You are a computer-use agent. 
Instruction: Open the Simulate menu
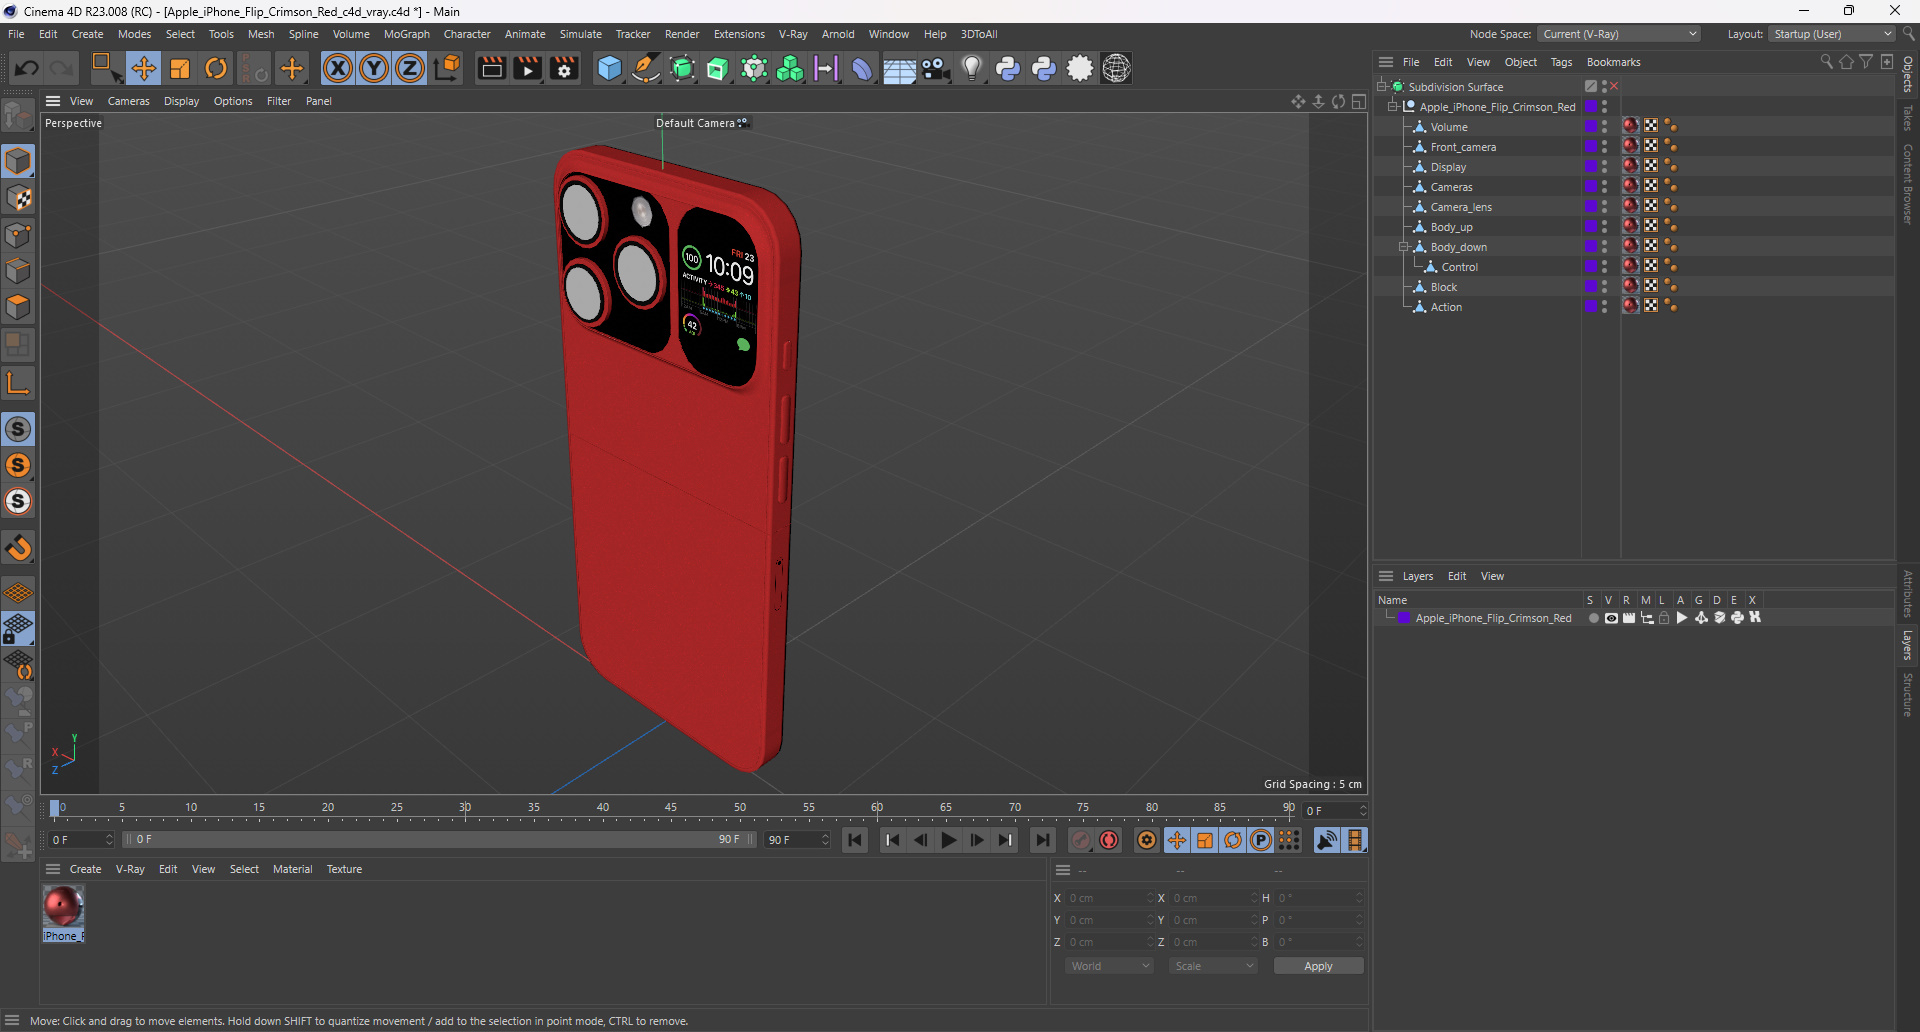pyautogui.click(x=580, y=34)
